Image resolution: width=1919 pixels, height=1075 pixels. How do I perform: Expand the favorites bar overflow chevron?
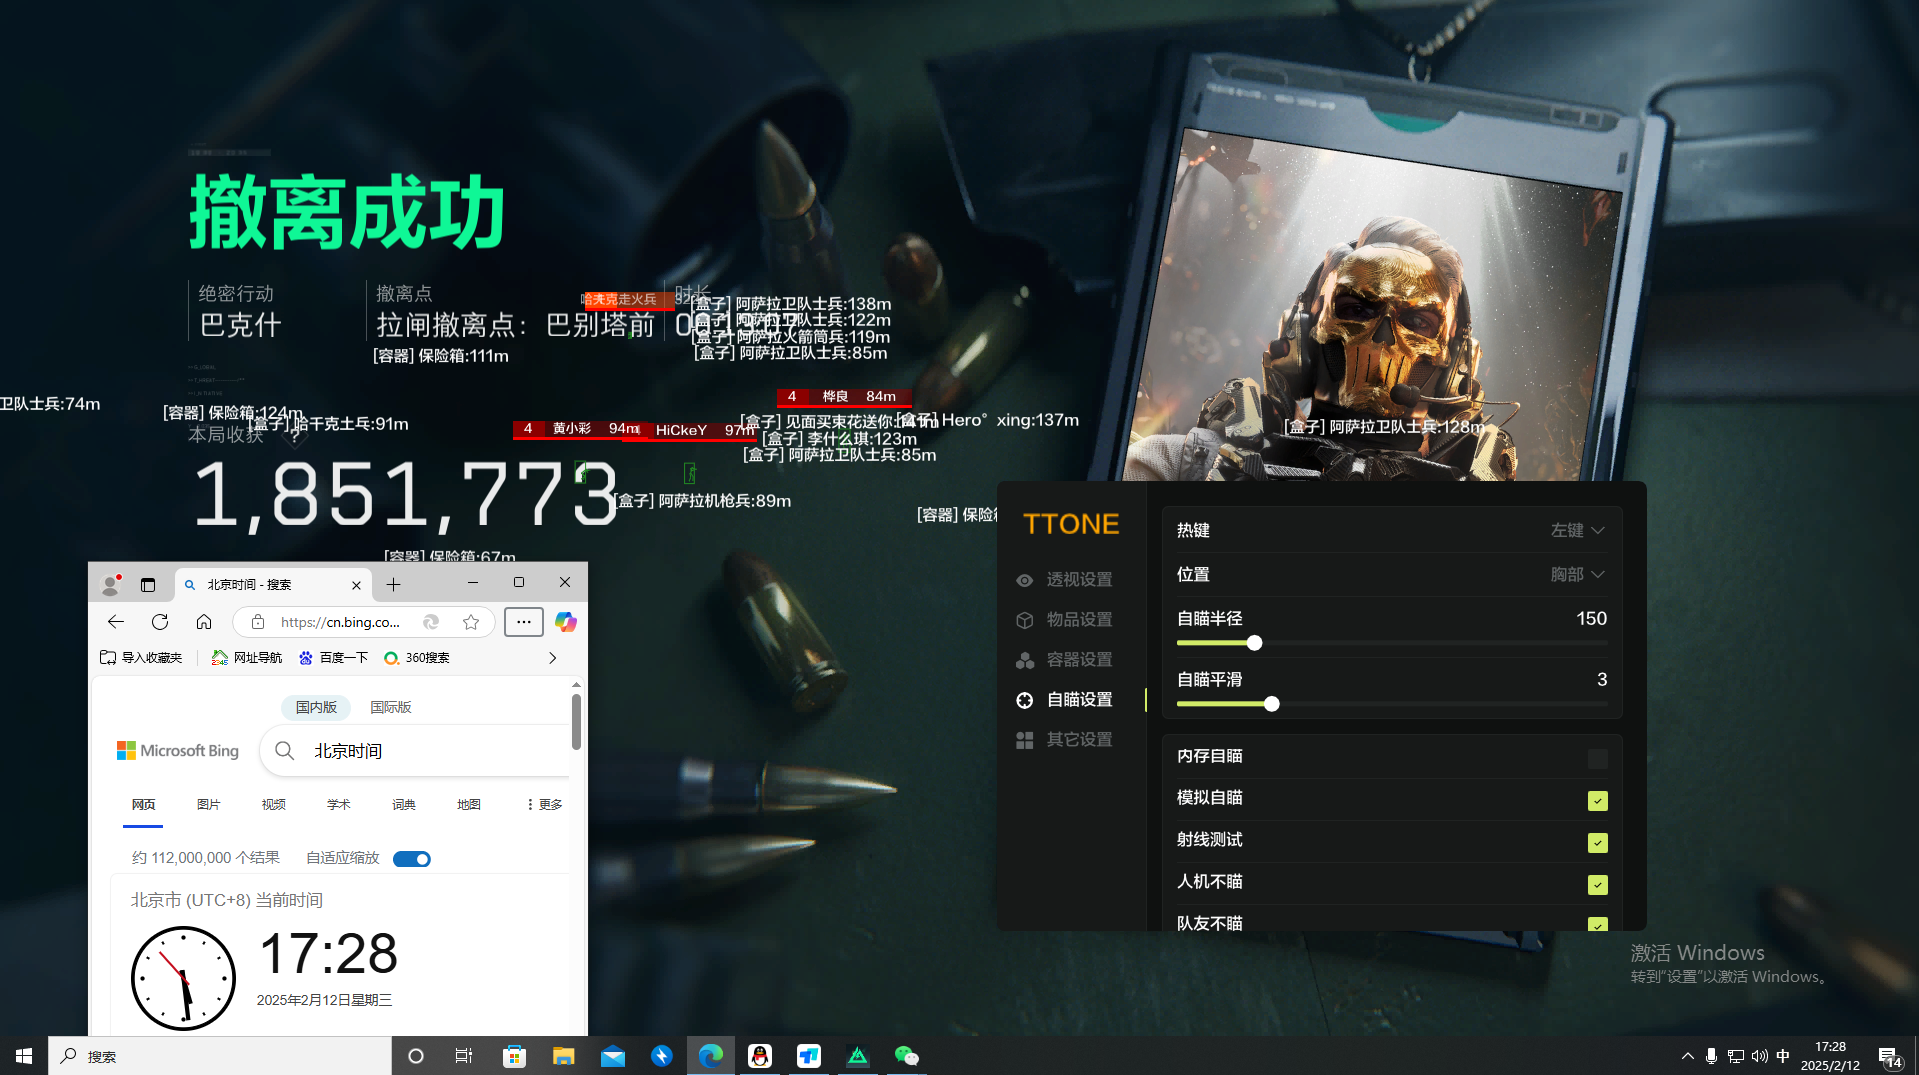tap(552, 657)
